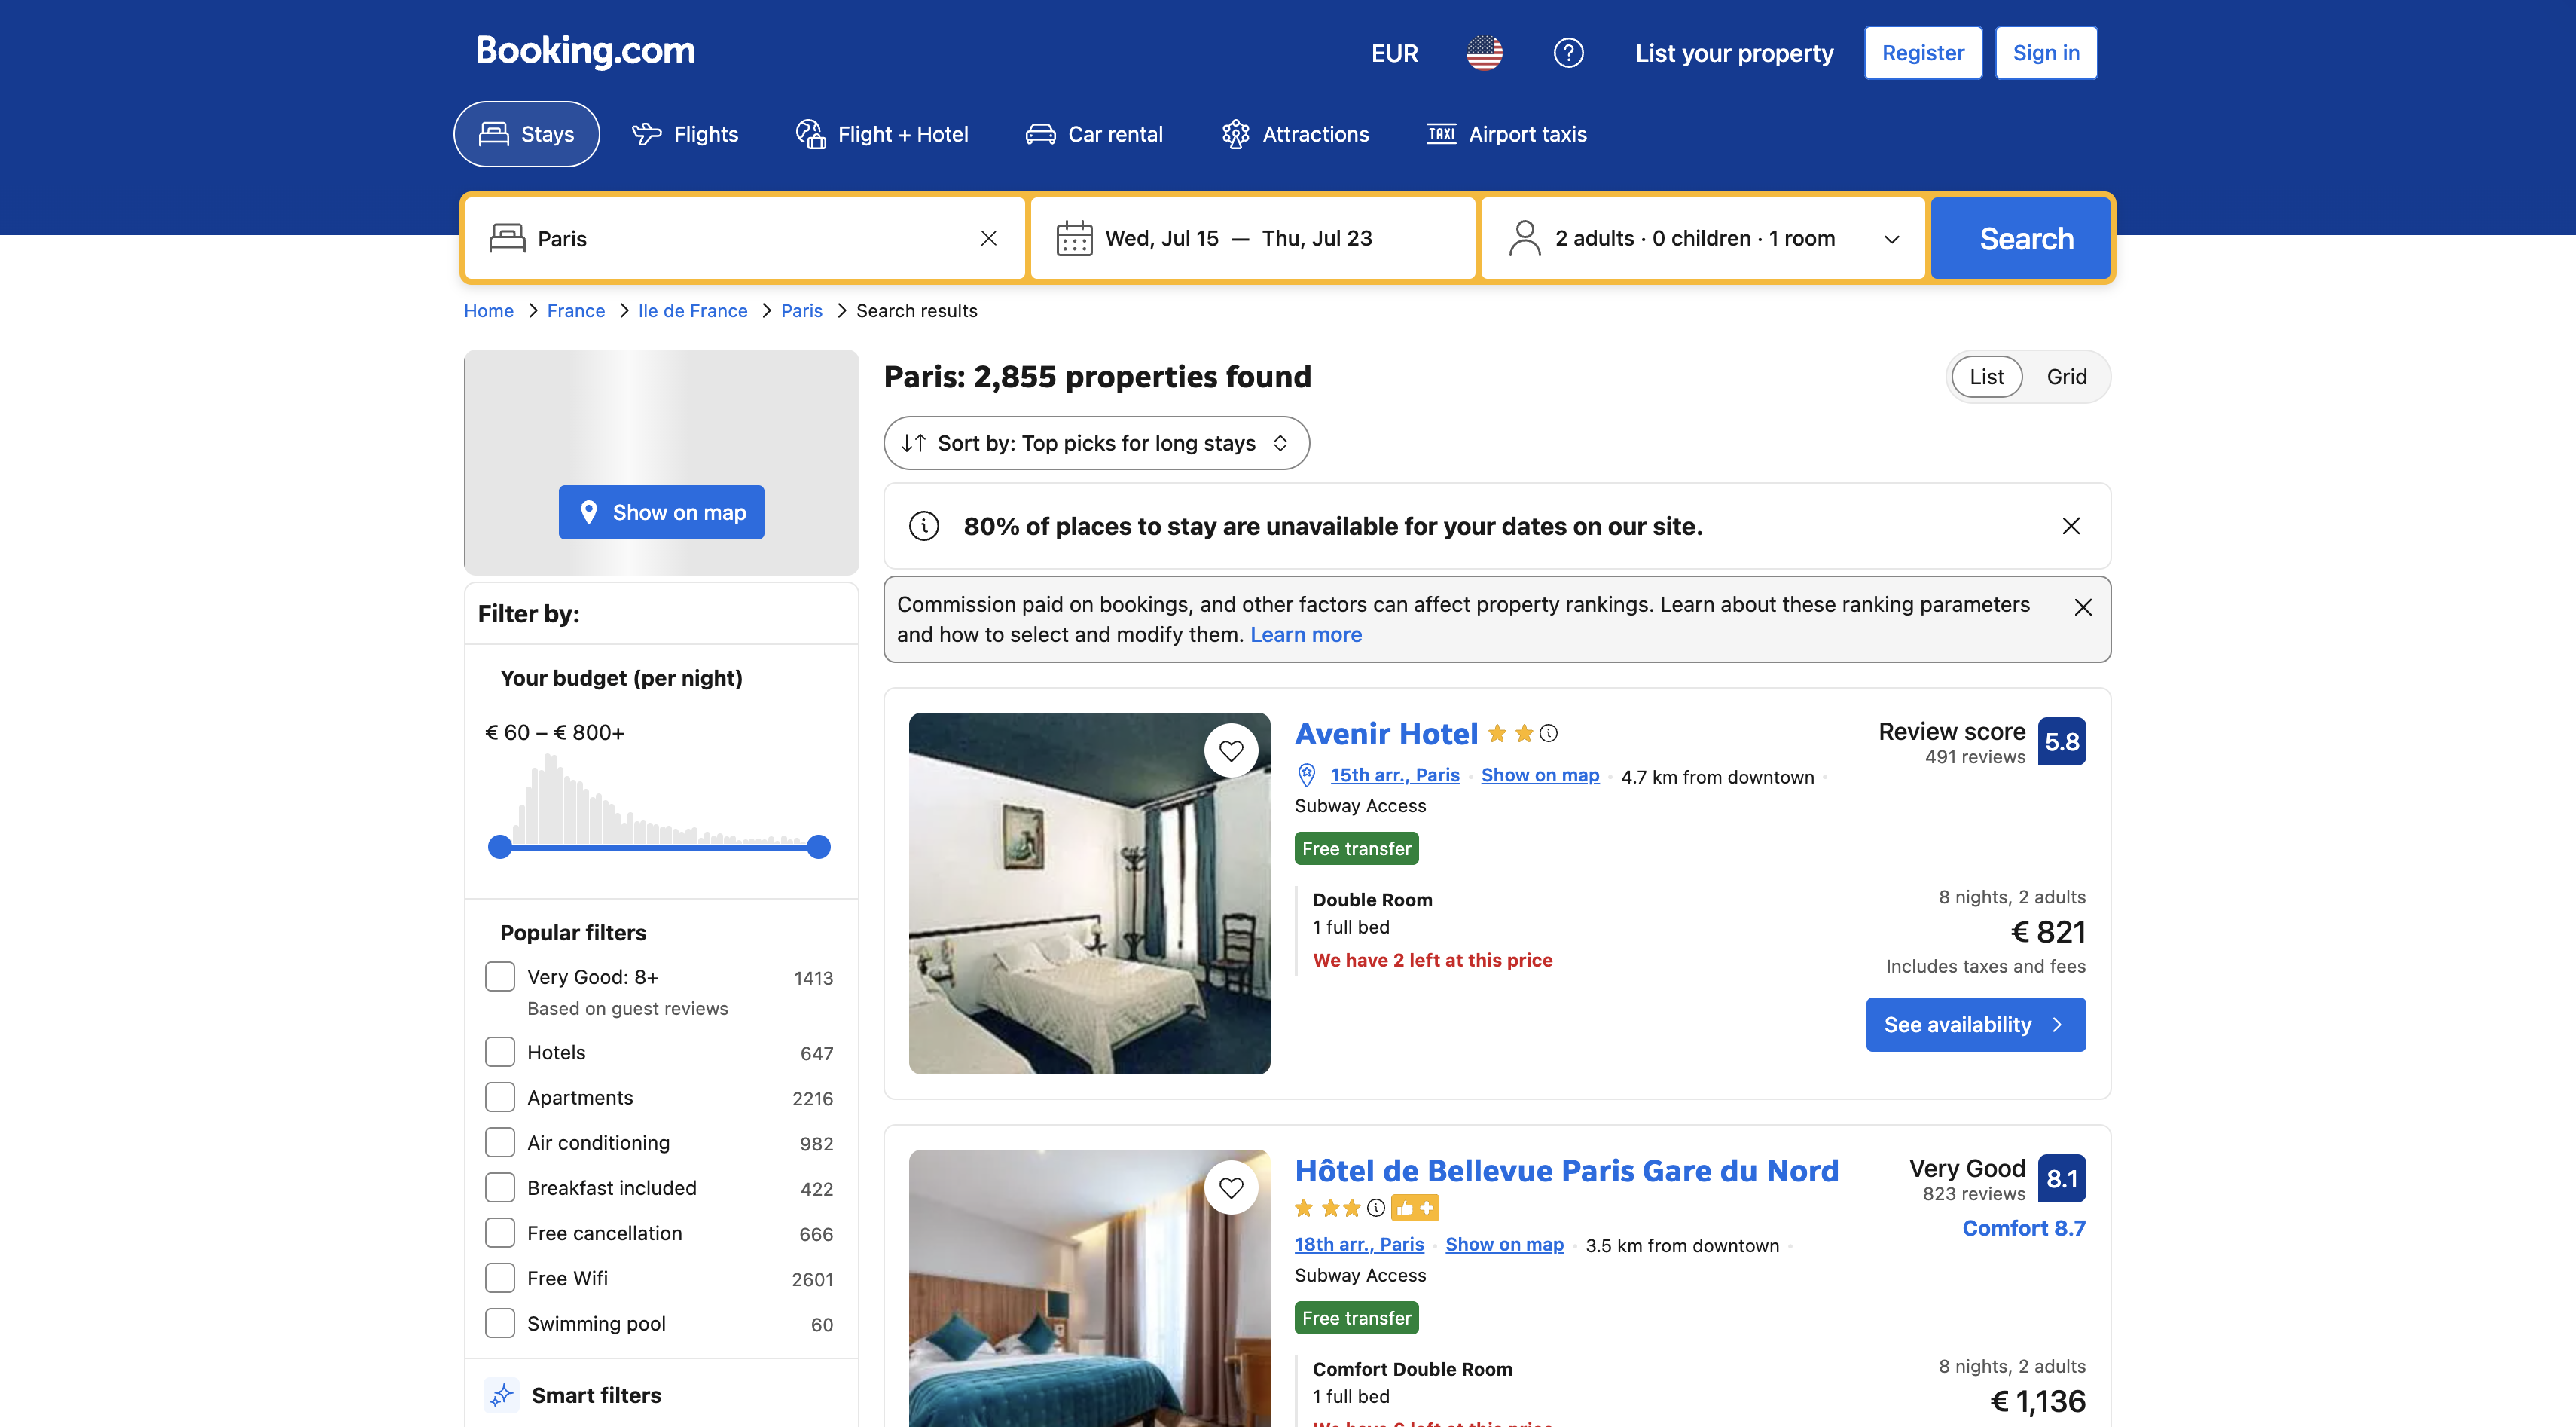Dismiss the 80% unavailable notice
Screen dimensions: 2576x1427
pos(2071,526)
